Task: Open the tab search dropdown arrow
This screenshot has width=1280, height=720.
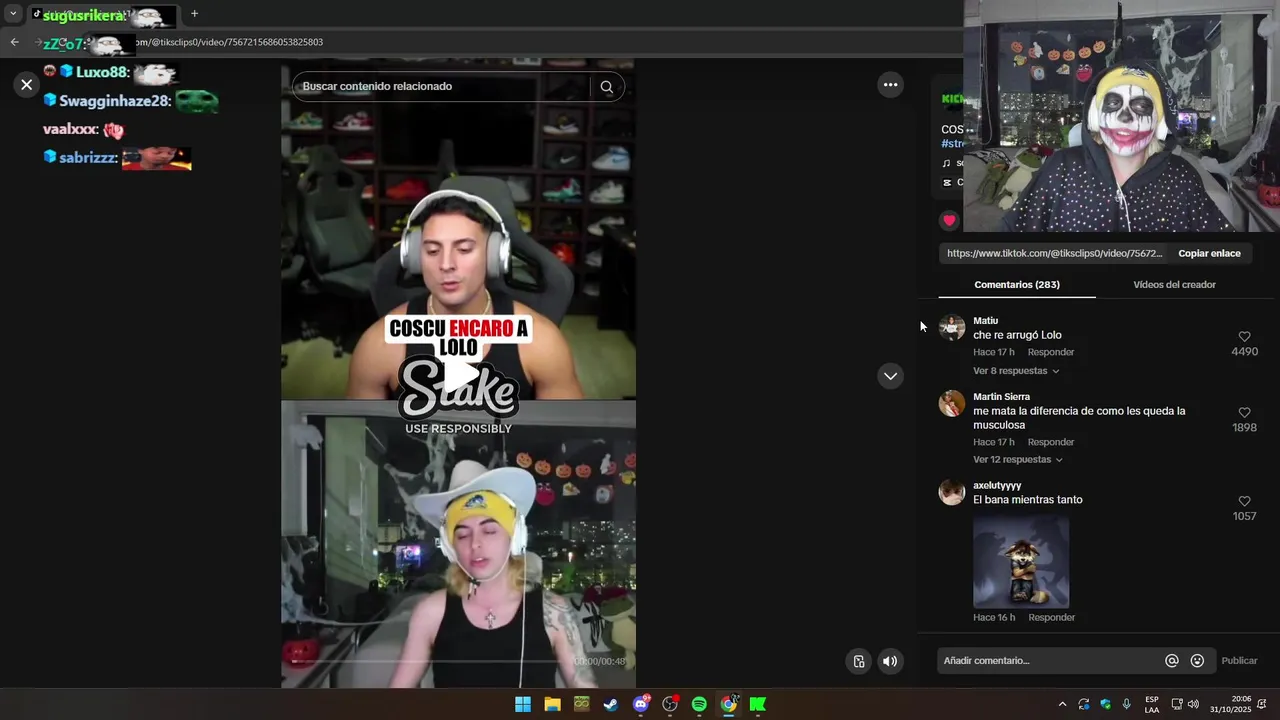Action: [x=13, y=14]
